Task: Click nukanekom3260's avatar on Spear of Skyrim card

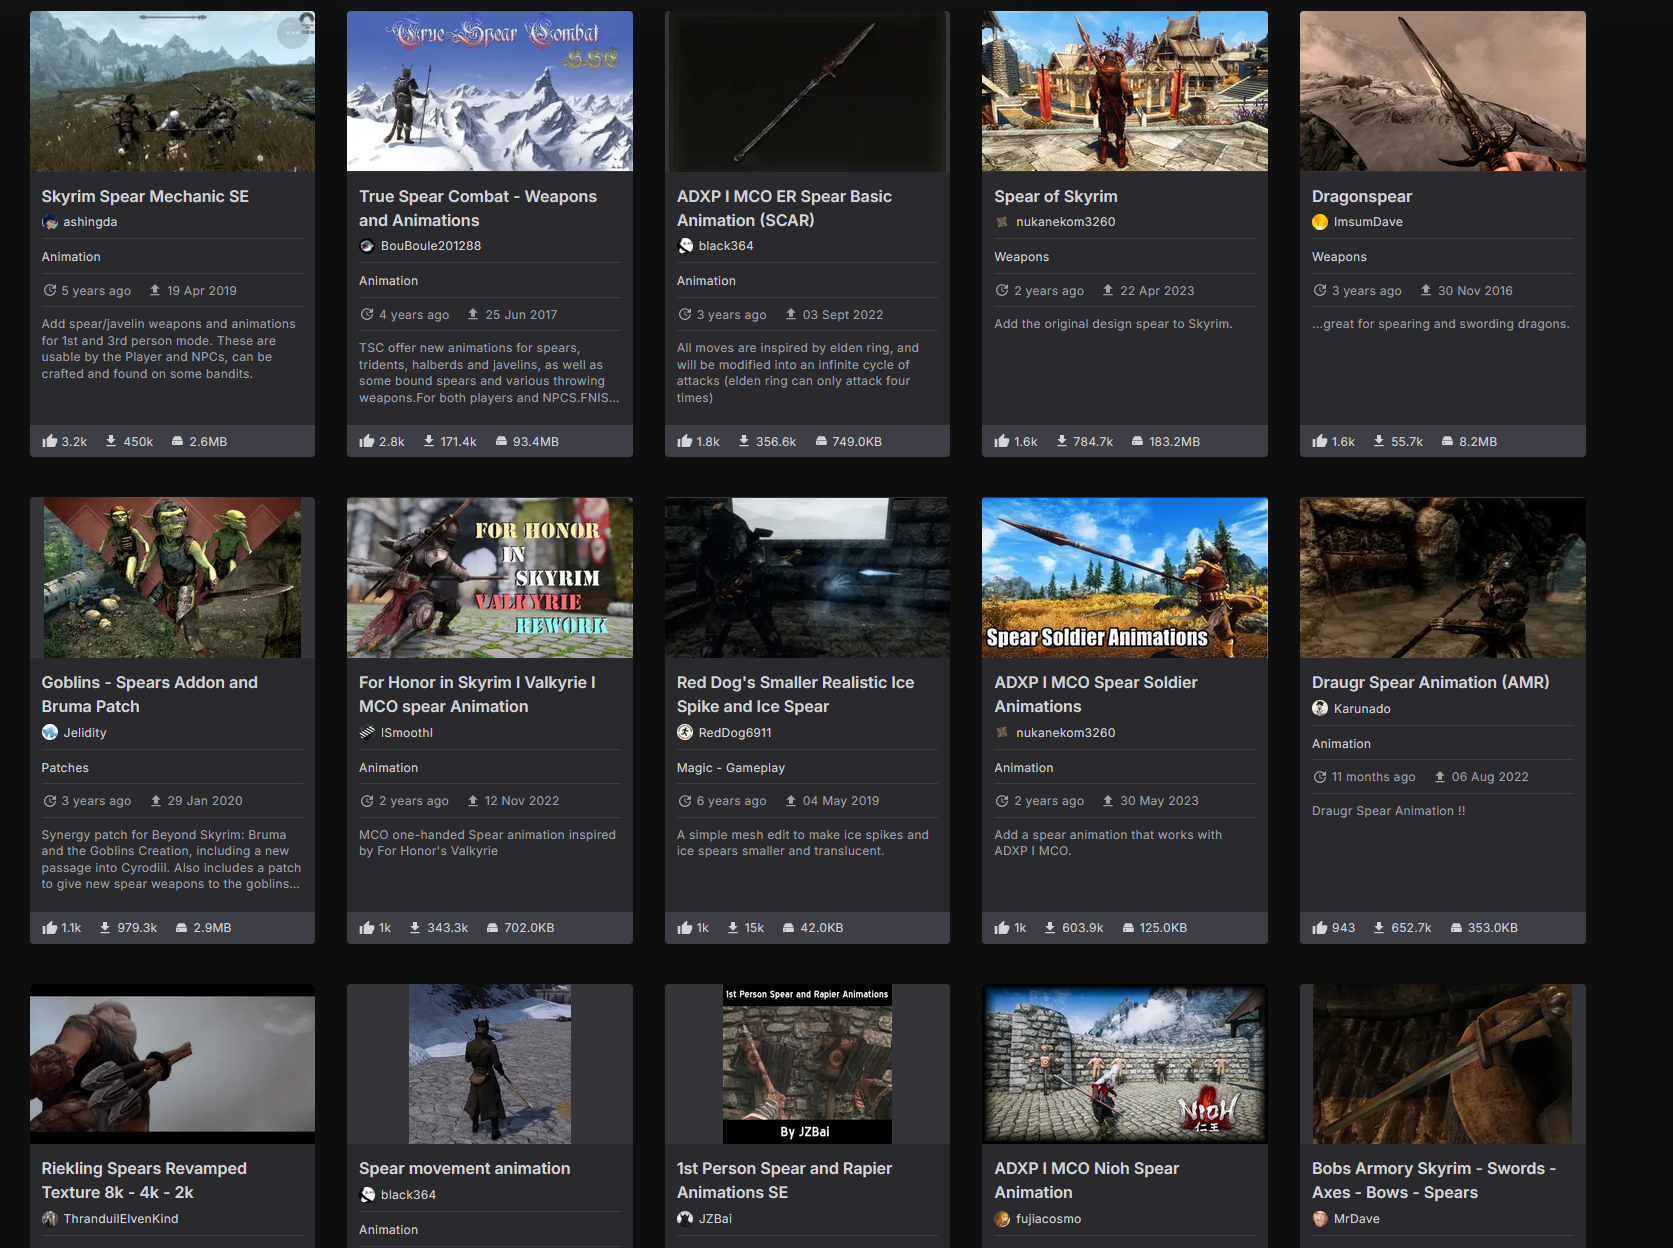Action: coord(1002,222)
